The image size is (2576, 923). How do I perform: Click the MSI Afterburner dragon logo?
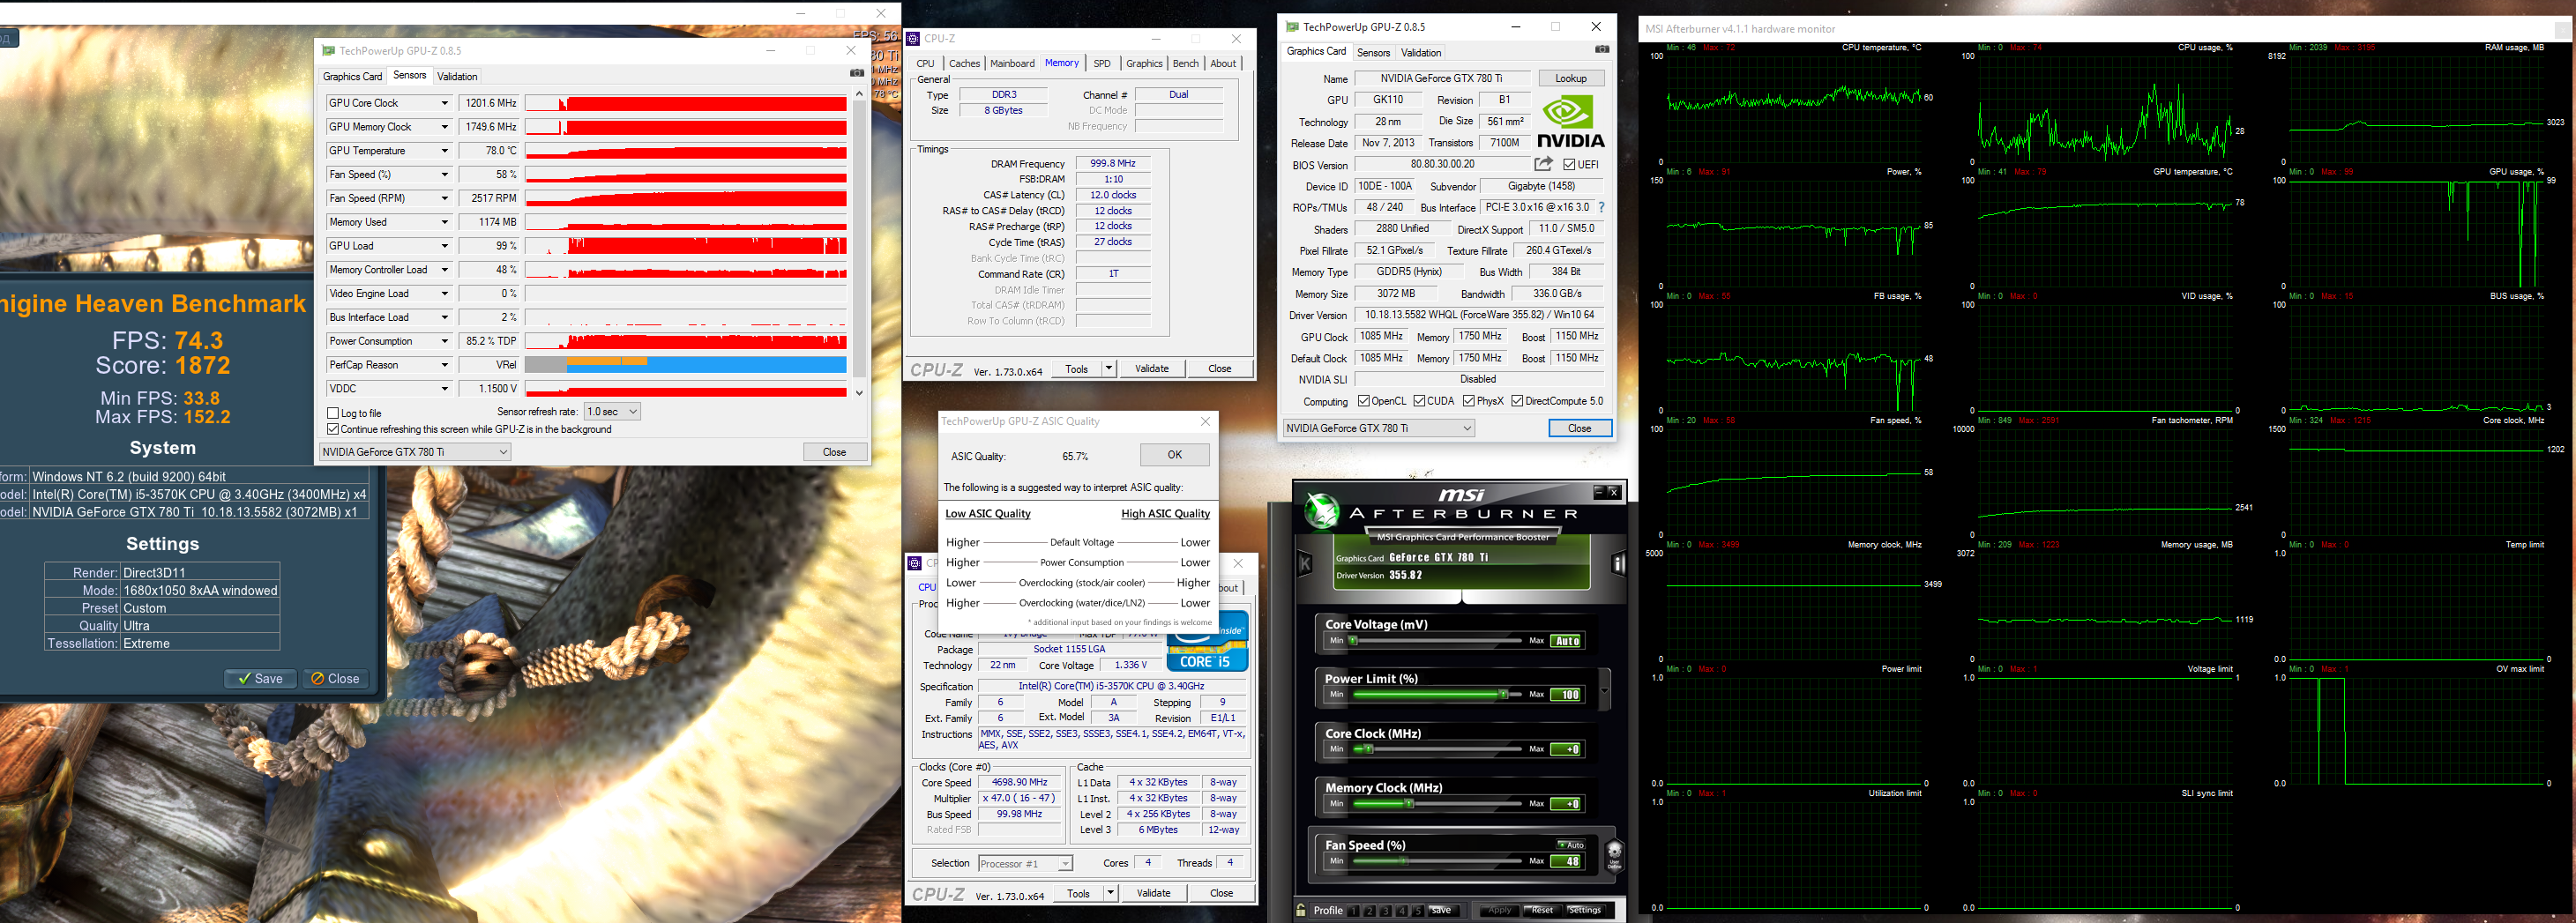(x=1321, y=510)
